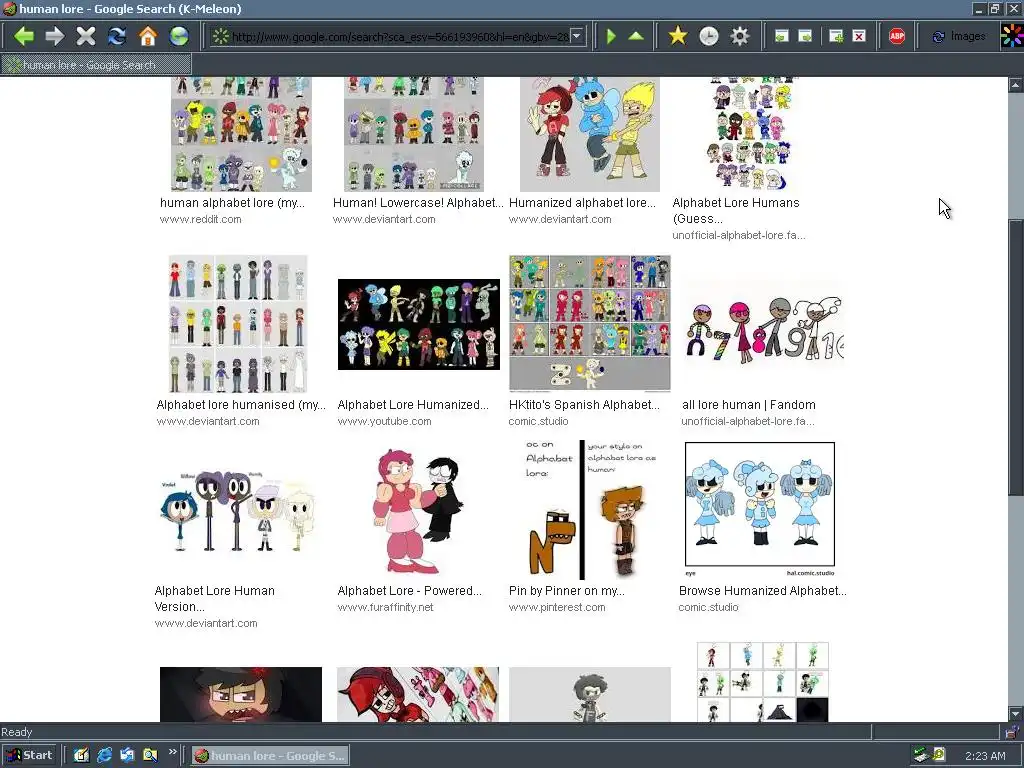Screen dimensions: 1024x768
Task: Open 'Human! Lowercase! Alphabet...' deviantart link
Action: pyautogui.click(x=418, y=202)
